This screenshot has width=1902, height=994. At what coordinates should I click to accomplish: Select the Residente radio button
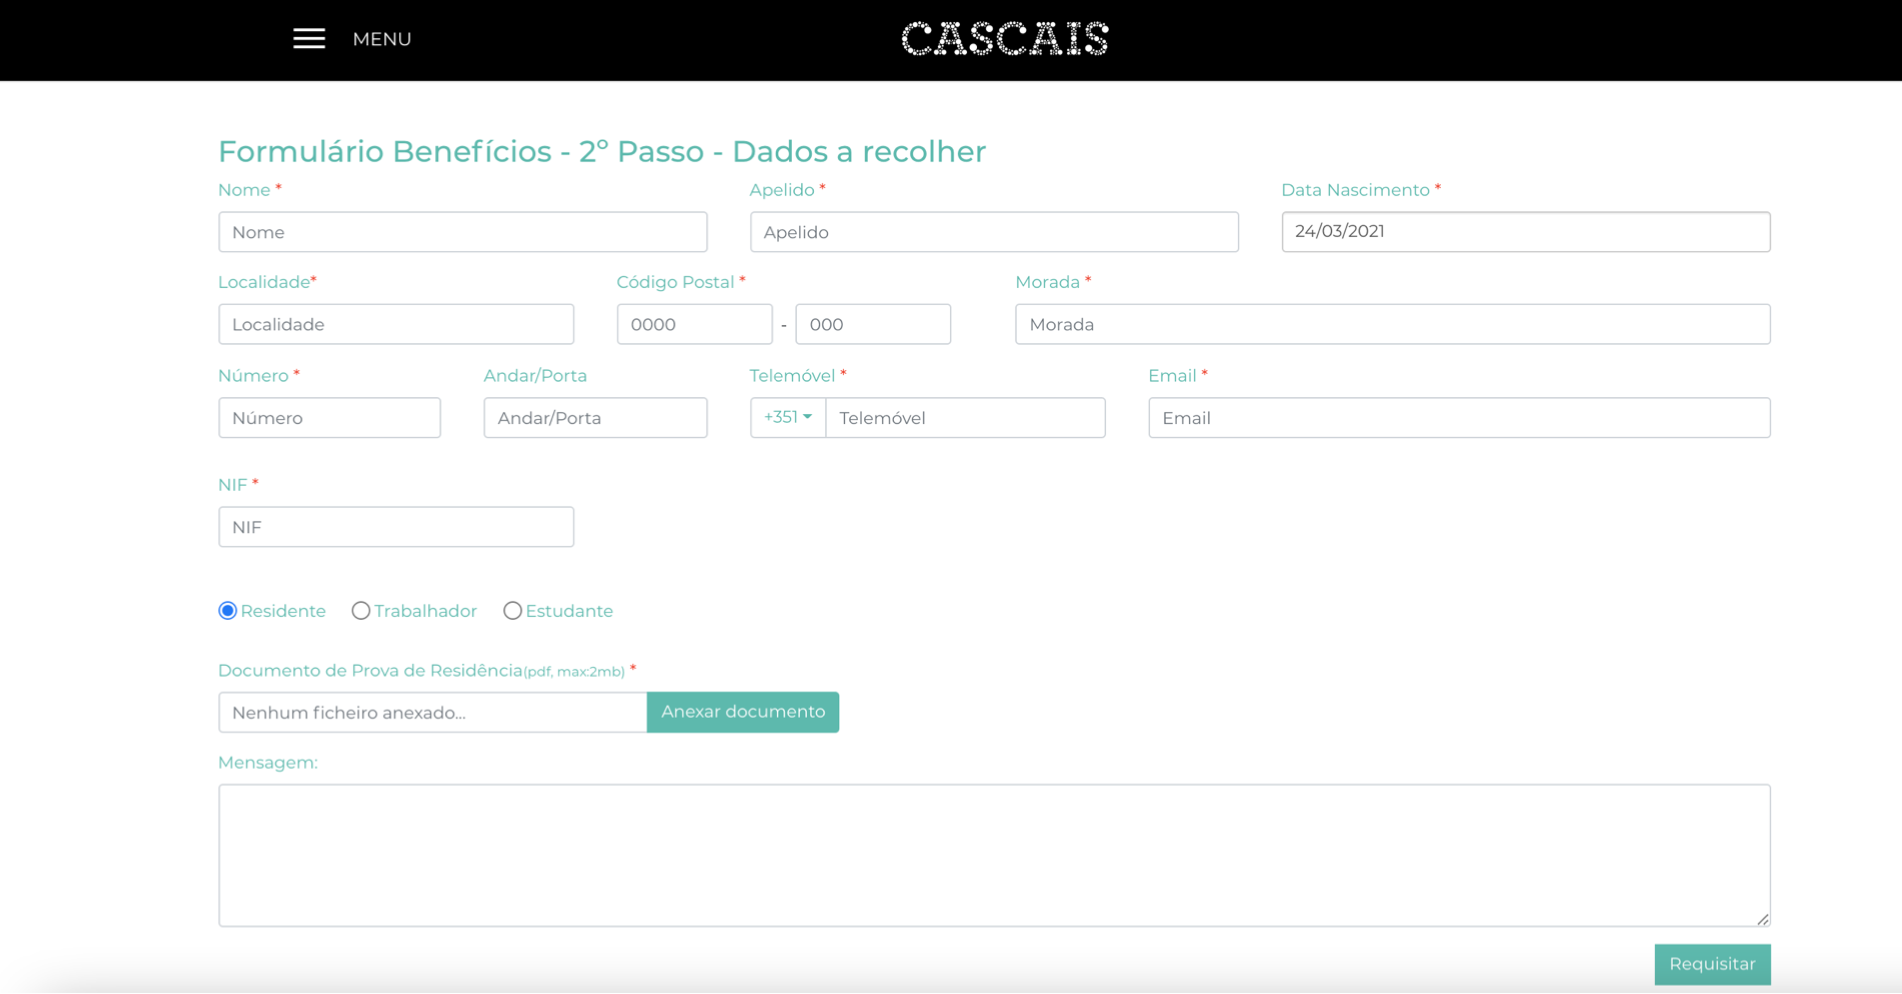[x=228, y=611]
